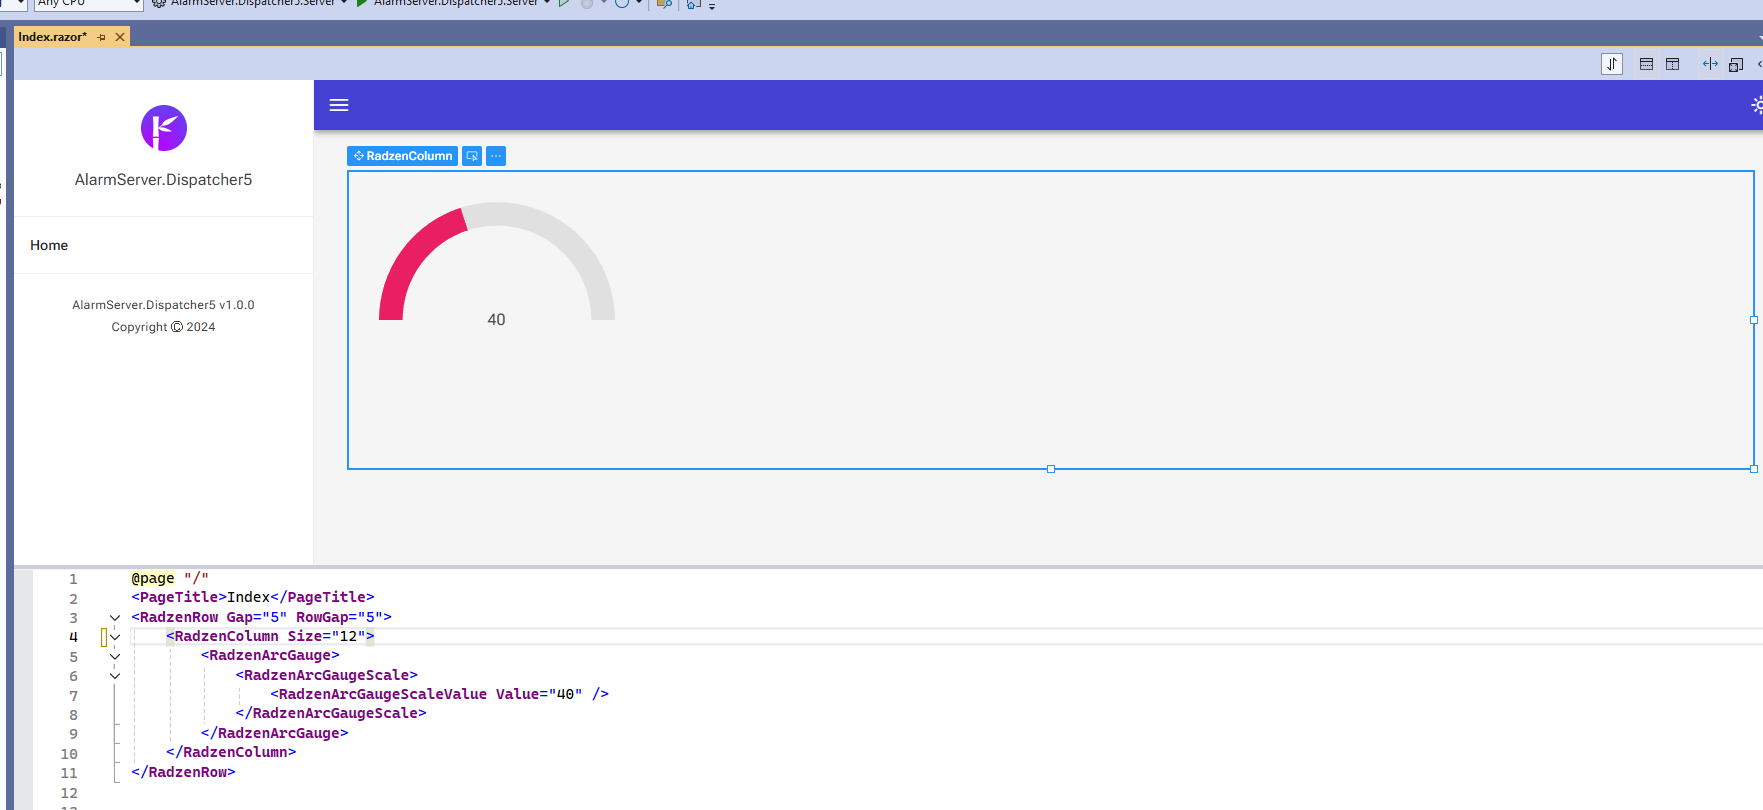Image resolution: width=1763 pixels, height=810 pixels.
Task: Collapse the RadzenRow code block
Action: 115,618
